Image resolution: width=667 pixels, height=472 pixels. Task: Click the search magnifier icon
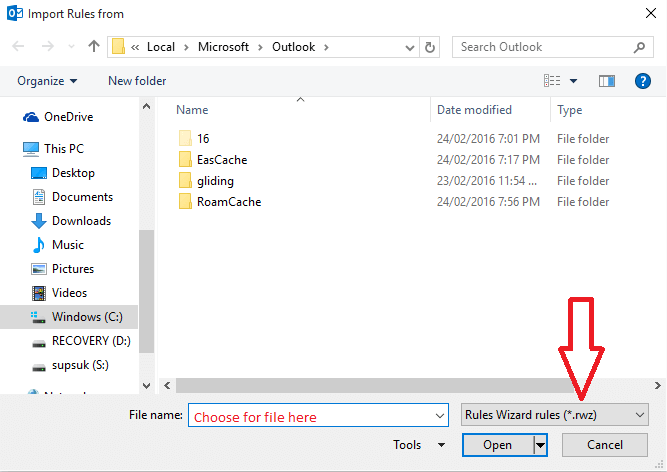tap(639, 47)
